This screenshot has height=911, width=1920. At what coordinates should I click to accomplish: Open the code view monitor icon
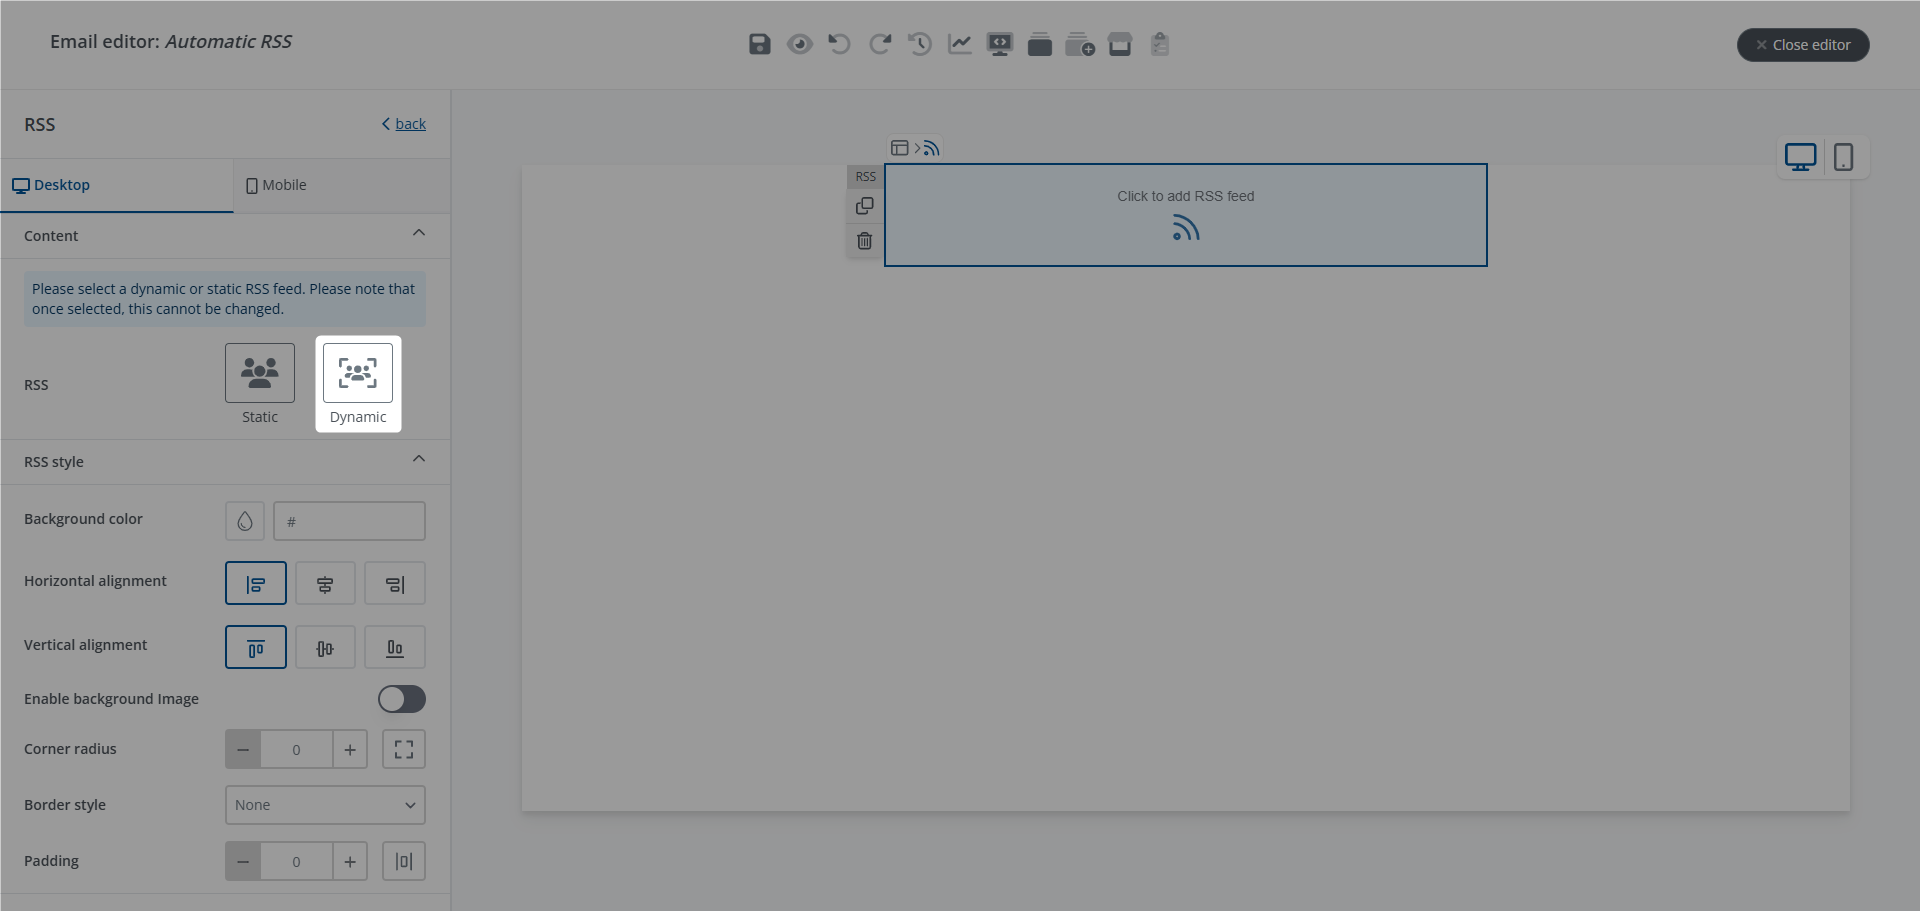click(1000, 44)
